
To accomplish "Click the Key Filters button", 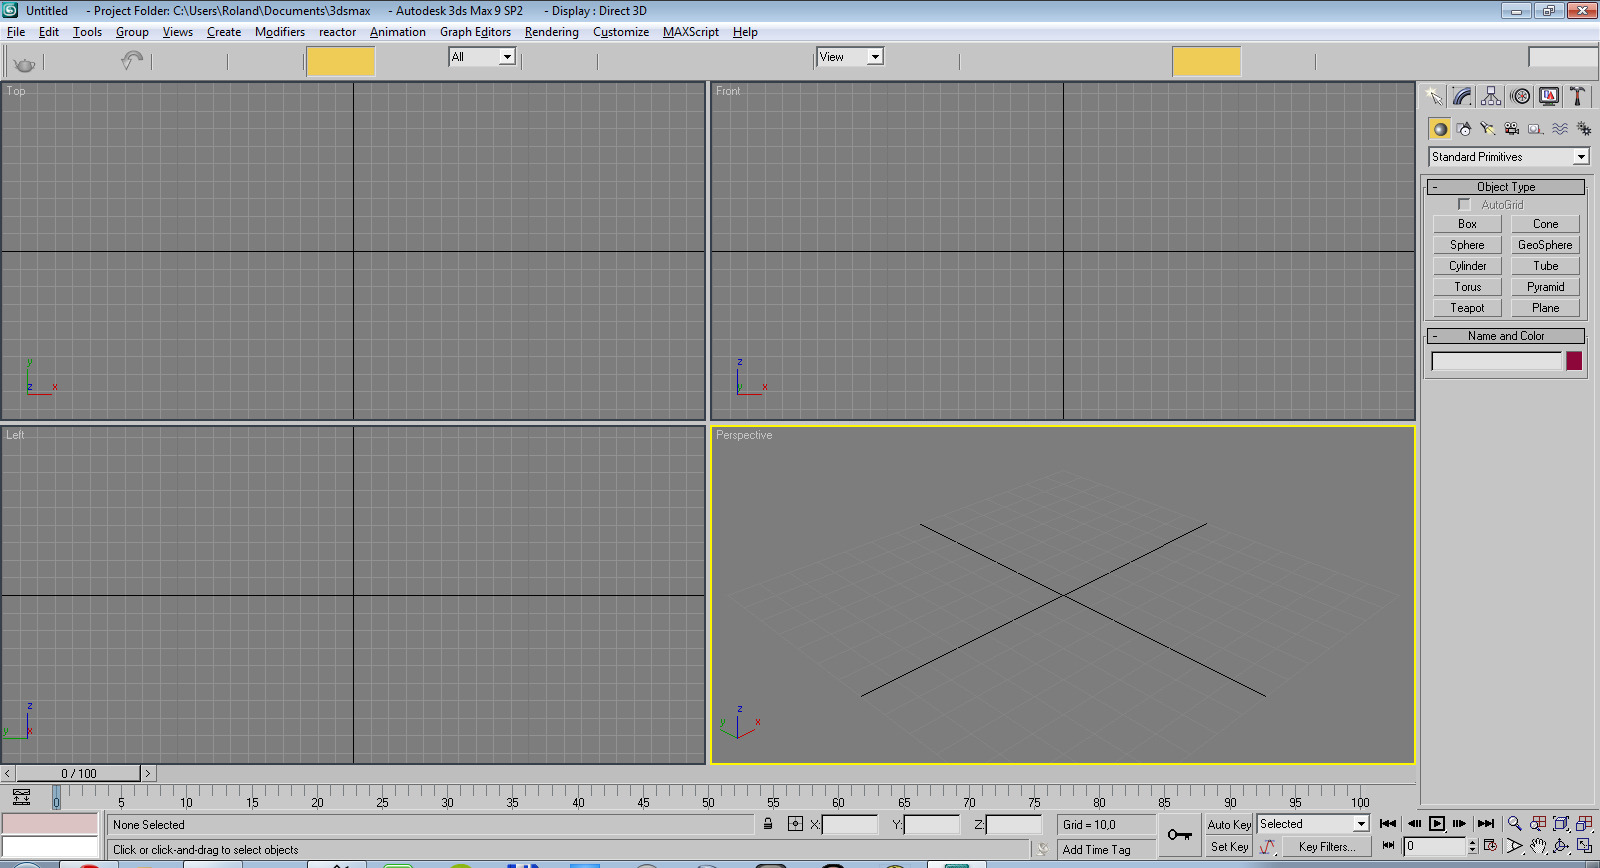I will coord(1326,847).
